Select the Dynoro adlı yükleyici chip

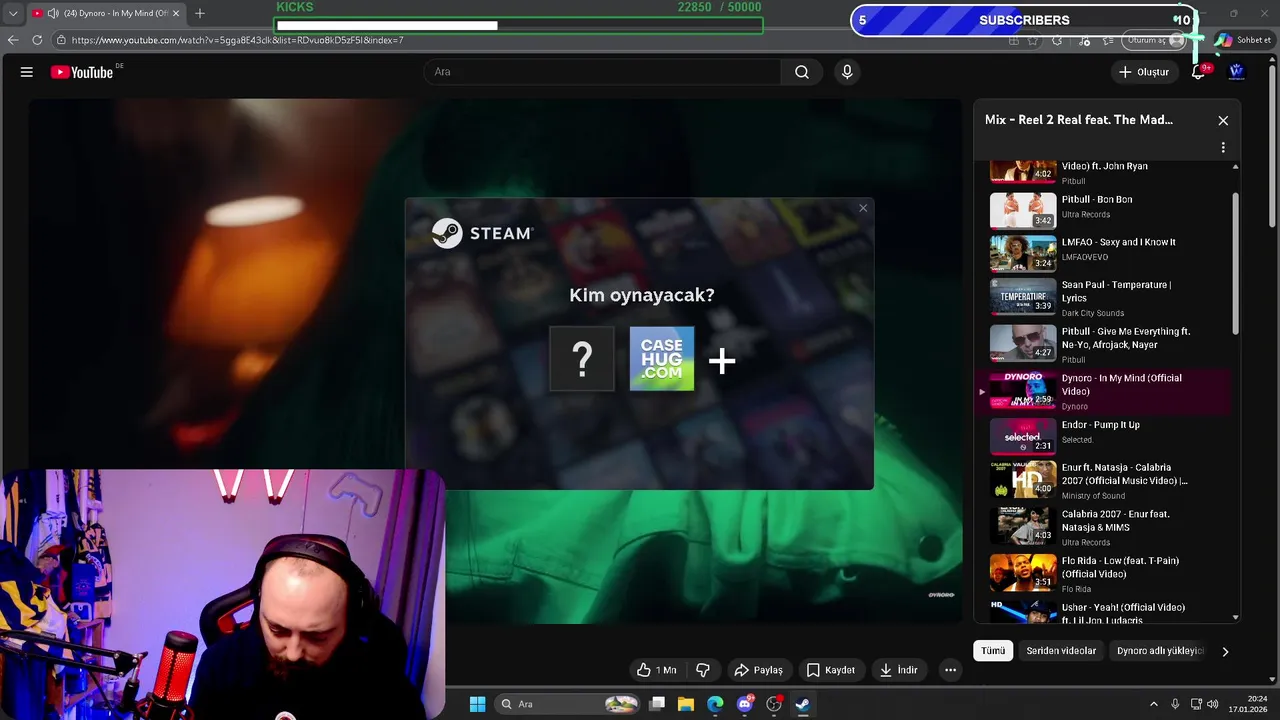click(x=1160, y=651)
